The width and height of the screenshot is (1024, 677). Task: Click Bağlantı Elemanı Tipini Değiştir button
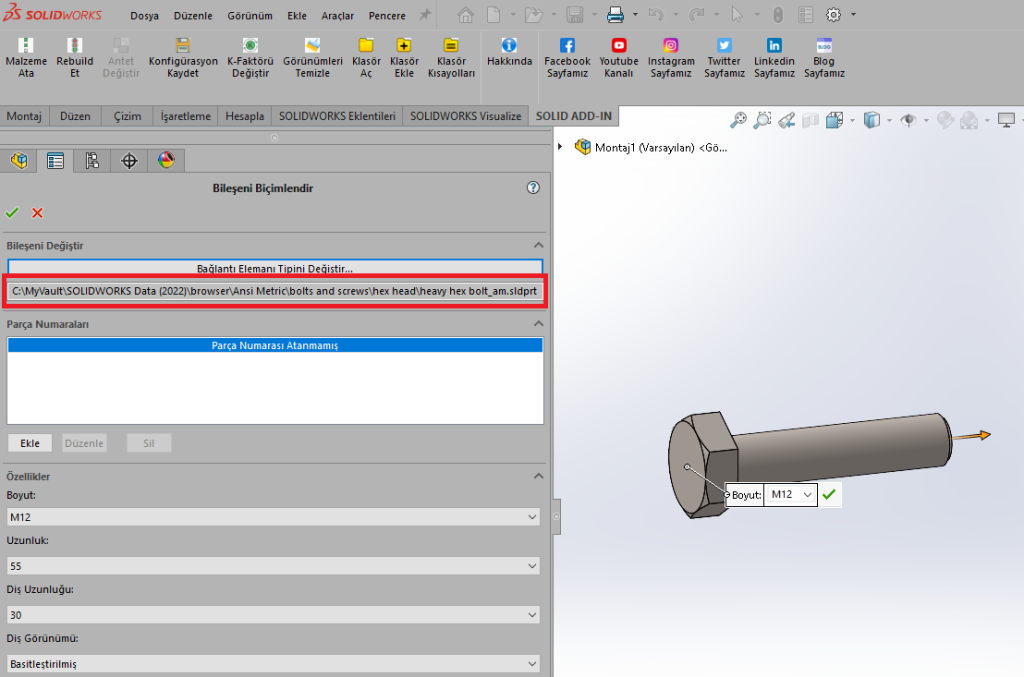tap(275, 268)
